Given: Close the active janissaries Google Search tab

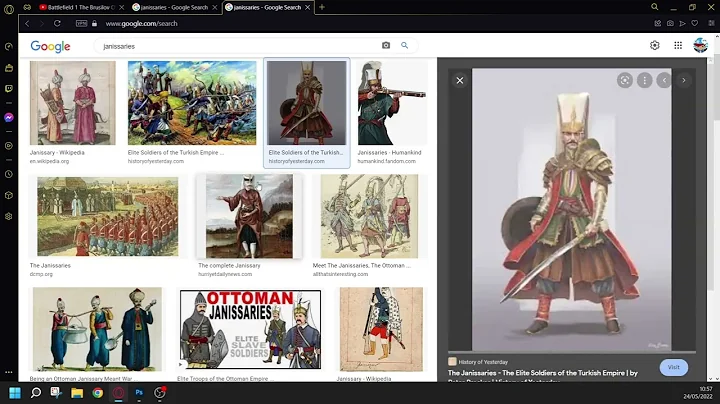Looking at the screenshot, I should [x=308, y=7].
